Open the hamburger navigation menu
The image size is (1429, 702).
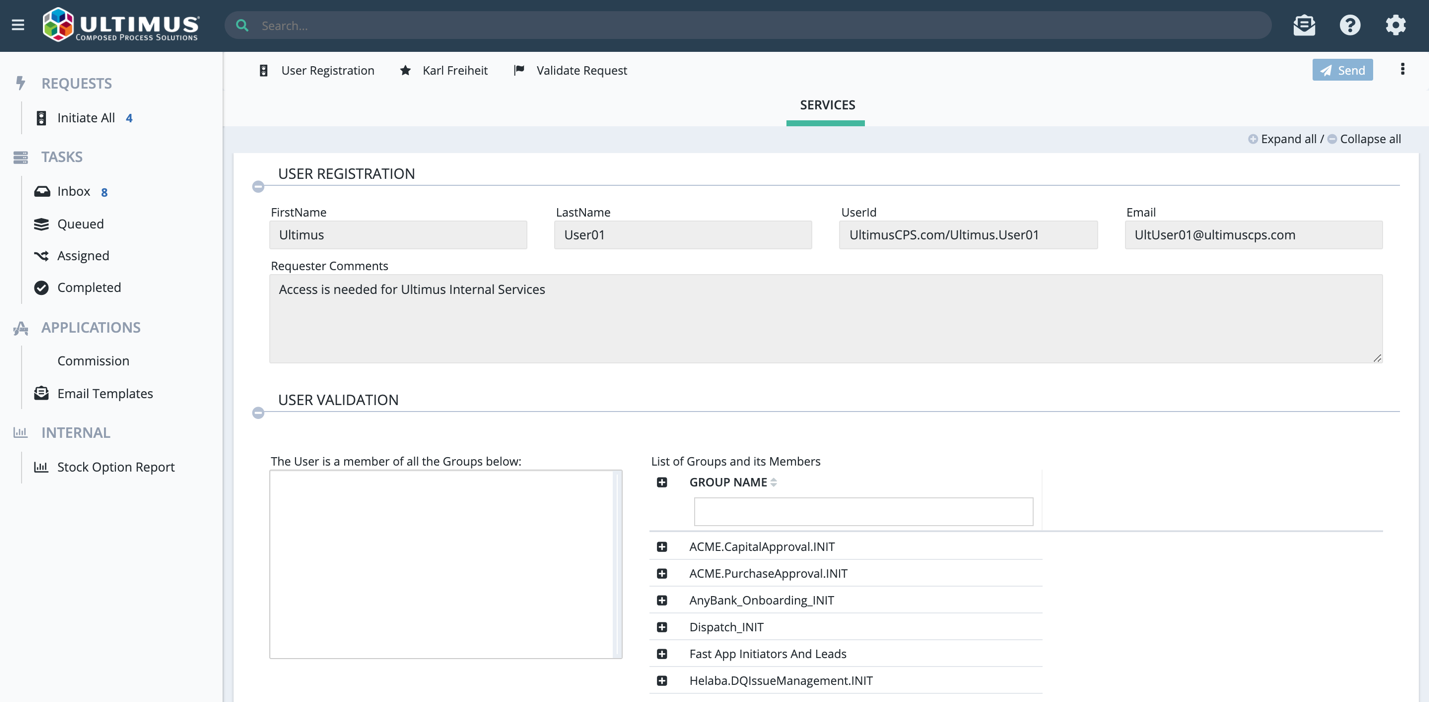[x=18, y=25]
